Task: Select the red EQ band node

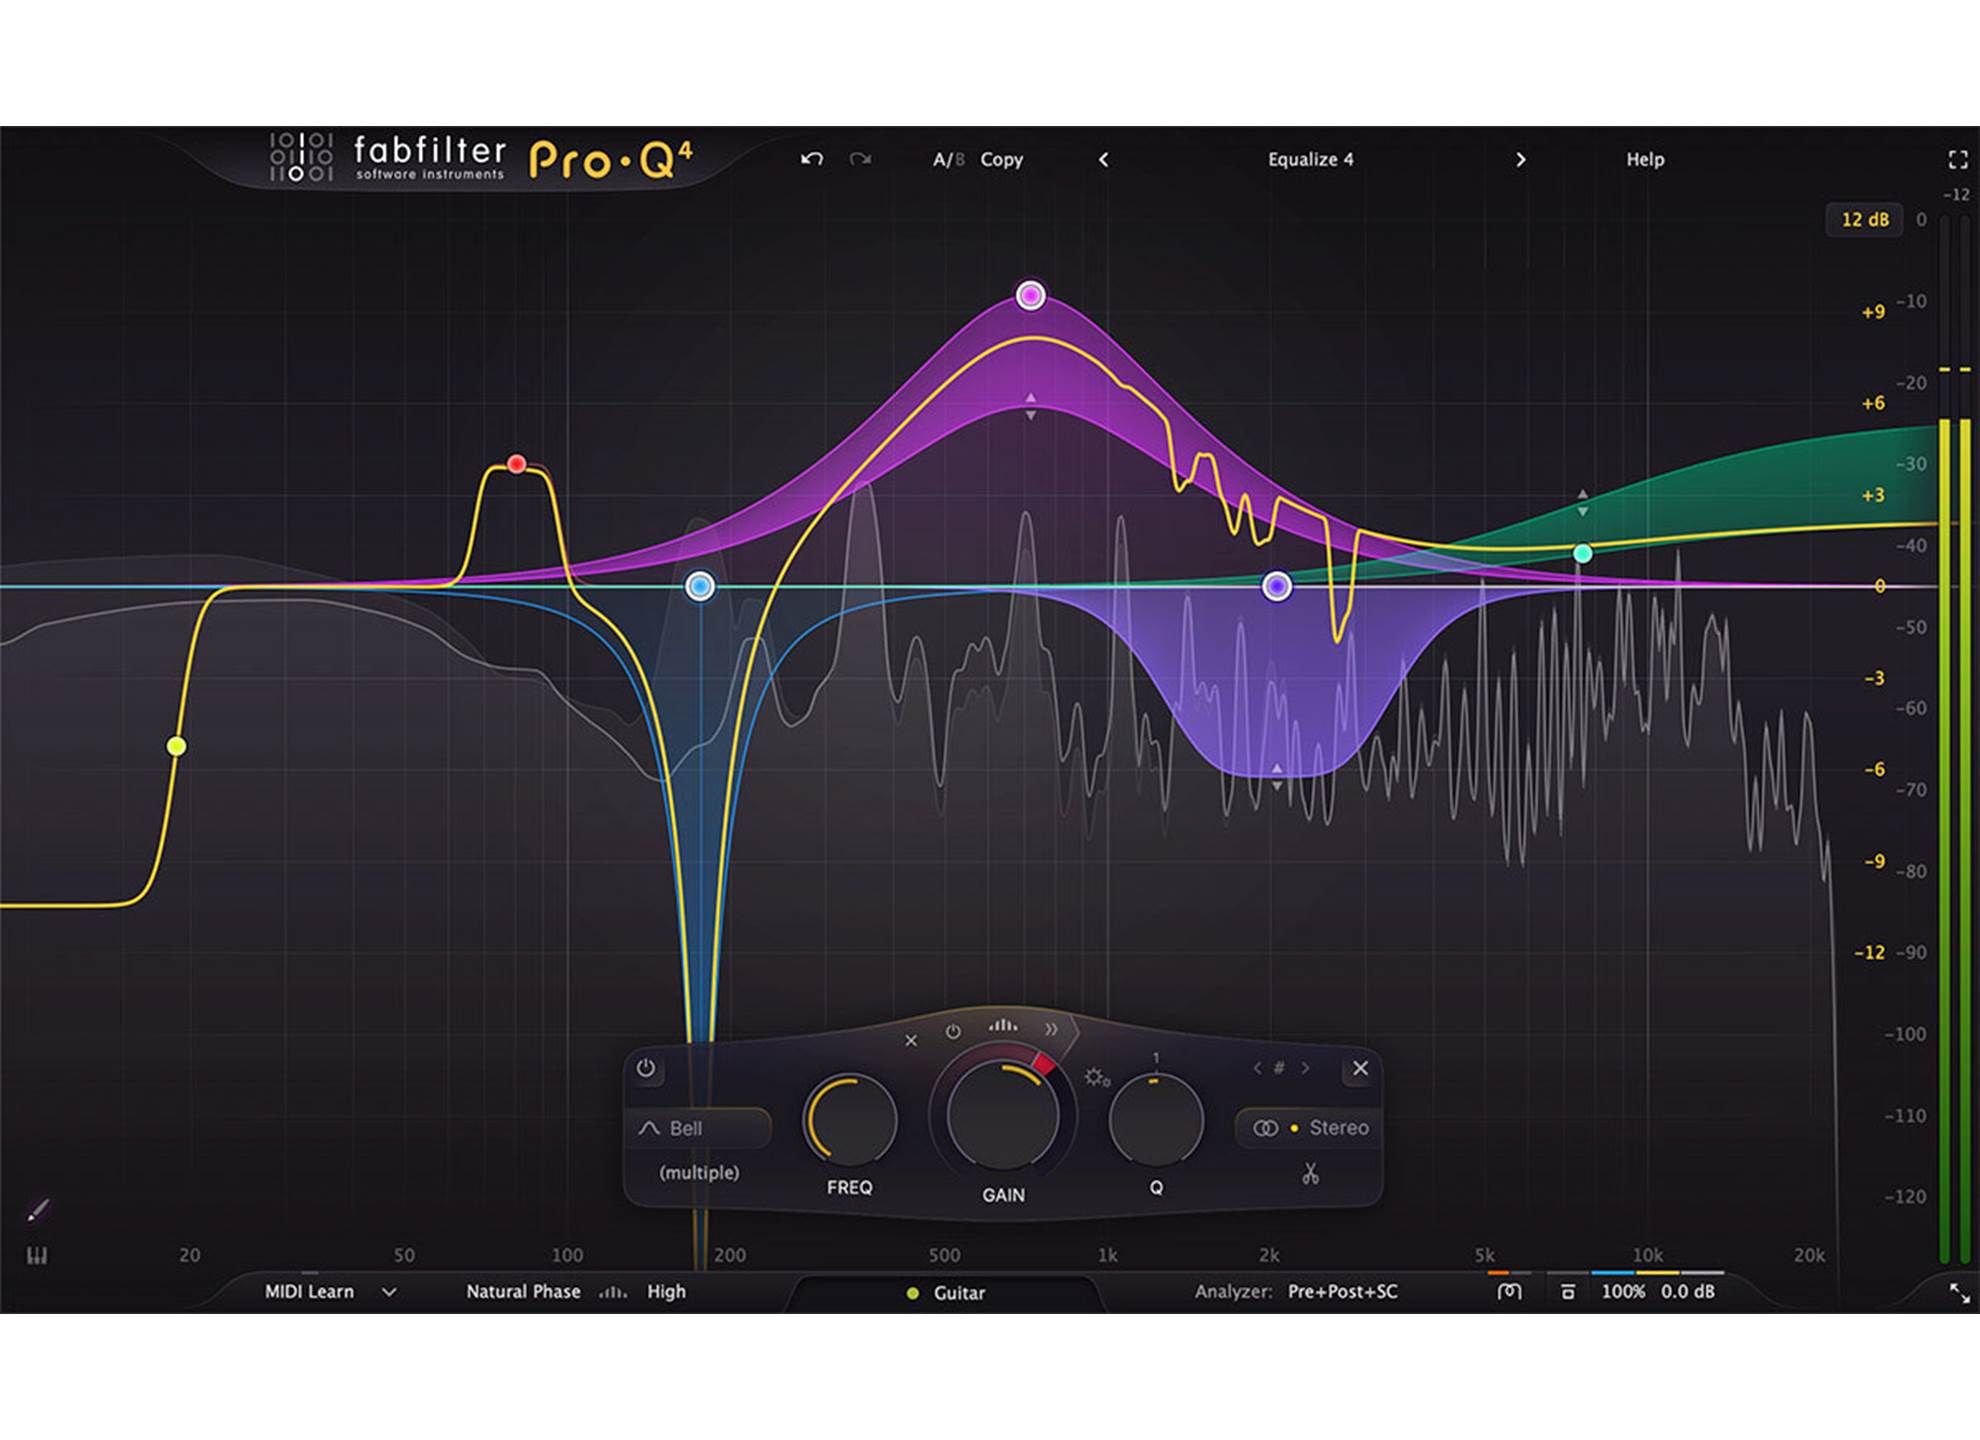Action: pos(516,464)
